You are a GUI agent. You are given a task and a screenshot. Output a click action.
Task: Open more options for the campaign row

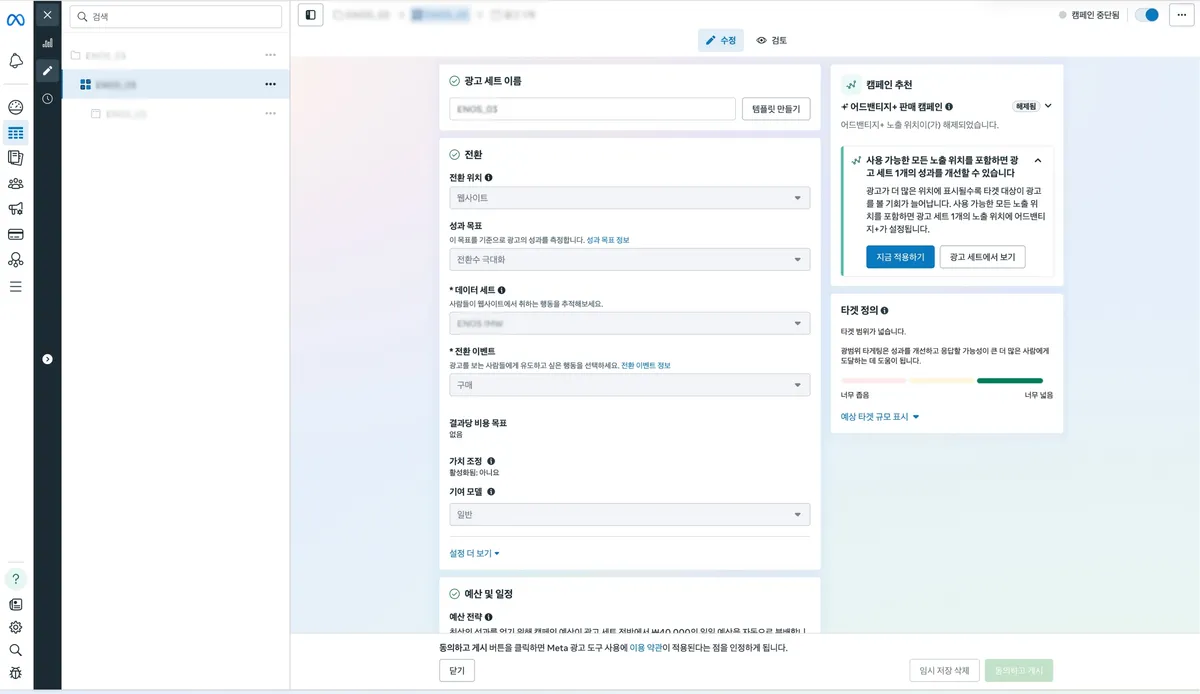pos(270,54)
